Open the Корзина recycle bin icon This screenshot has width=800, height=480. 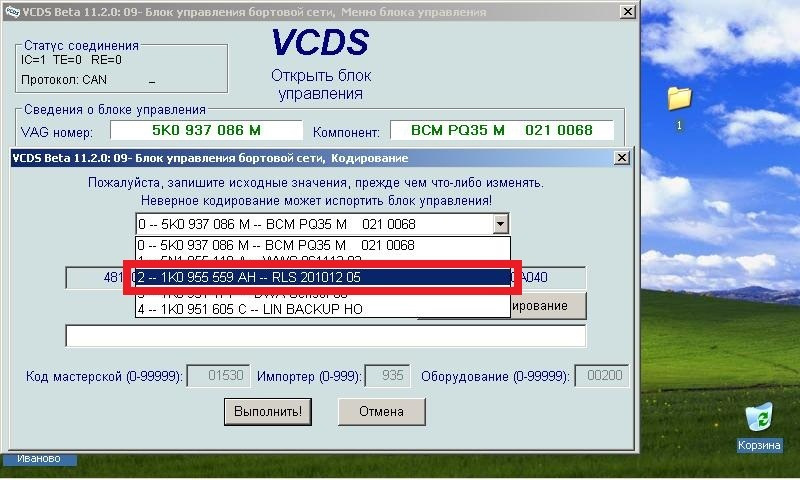click(759, 417)
